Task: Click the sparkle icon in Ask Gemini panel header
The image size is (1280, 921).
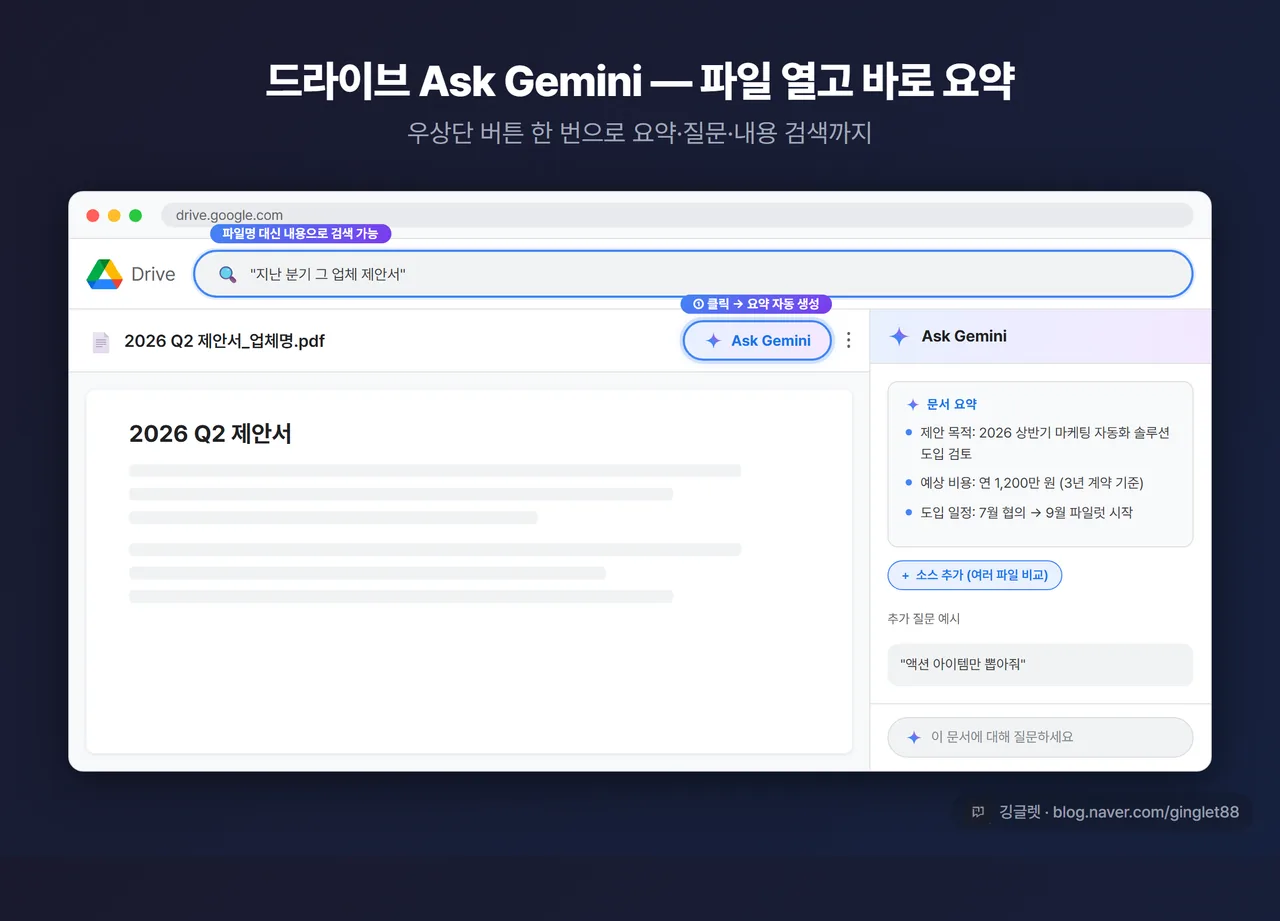Action: 899,336
